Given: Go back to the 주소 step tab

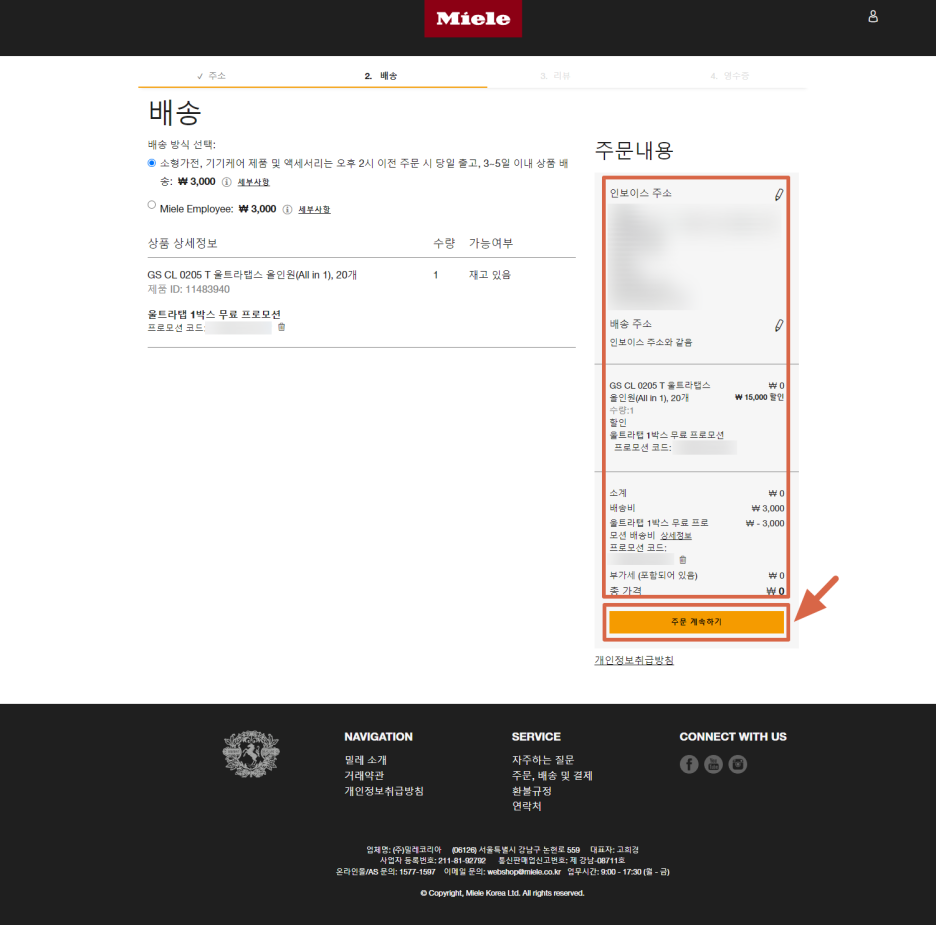Looking at the screenshot, I should [211, 76].
